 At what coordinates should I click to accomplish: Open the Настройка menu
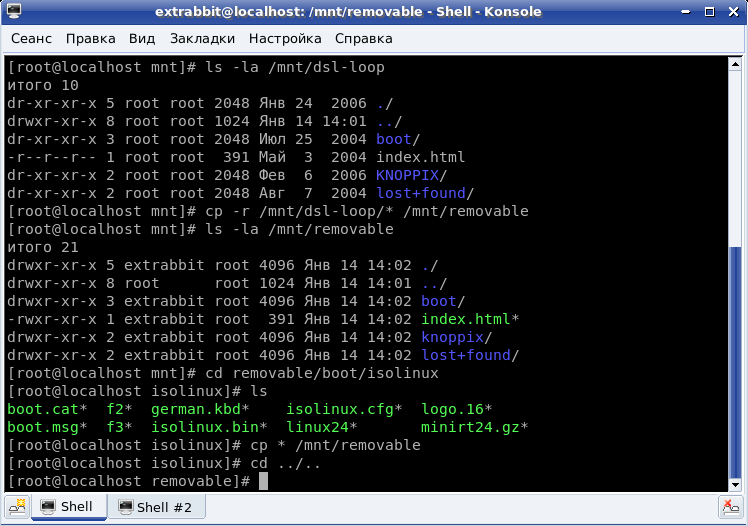[x=285, y=39]
